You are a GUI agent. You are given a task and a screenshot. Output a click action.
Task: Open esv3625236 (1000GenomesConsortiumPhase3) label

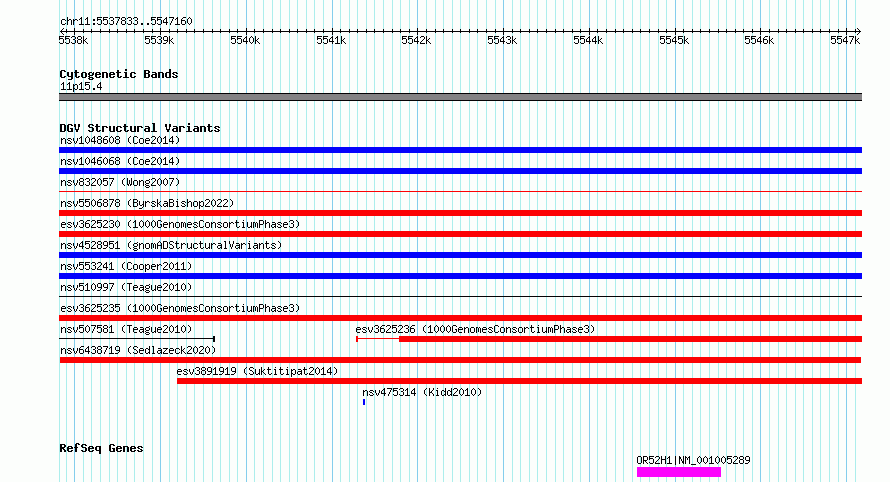(x=475, y=329)
